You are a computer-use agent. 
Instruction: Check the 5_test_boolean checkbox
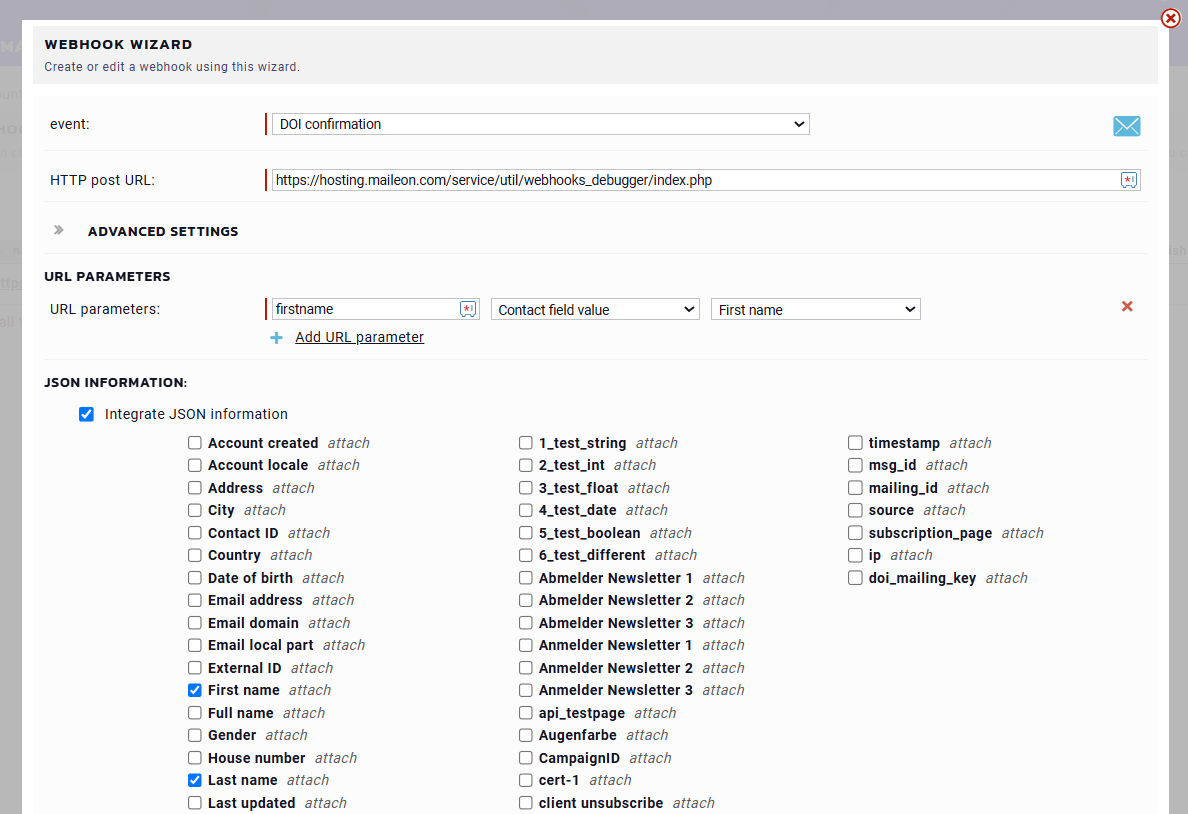(526, 533)
